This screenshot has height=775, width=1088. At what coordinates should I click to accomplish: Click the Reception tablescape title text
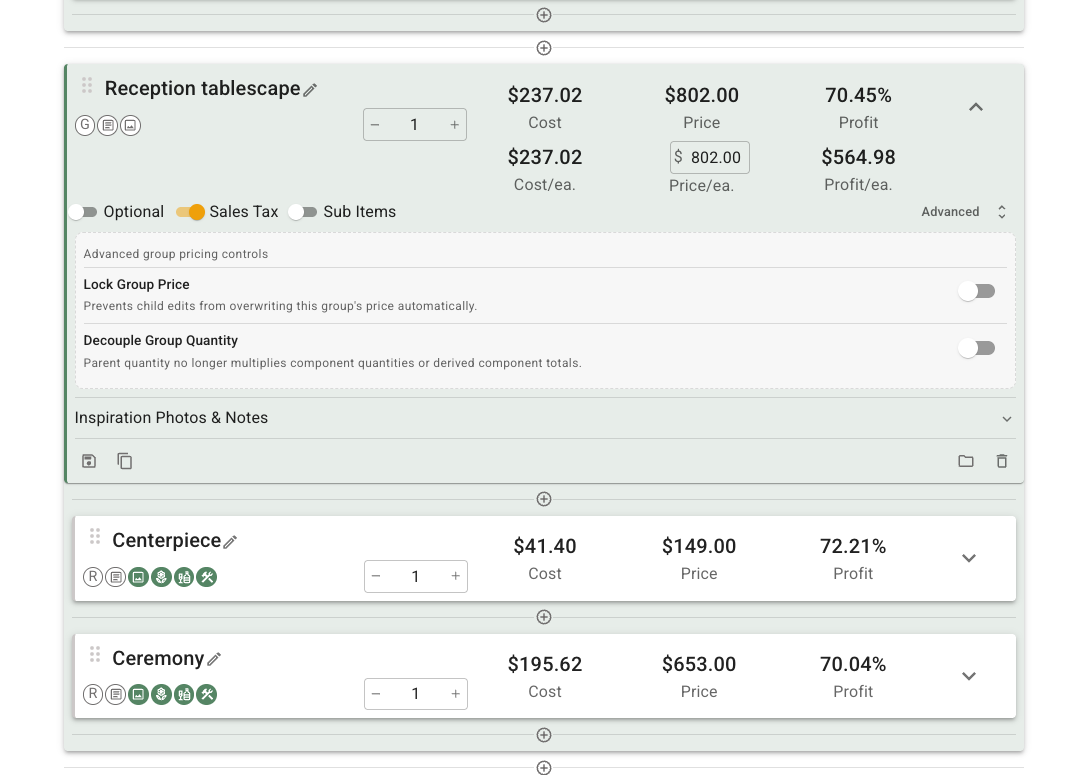point(202,89)
